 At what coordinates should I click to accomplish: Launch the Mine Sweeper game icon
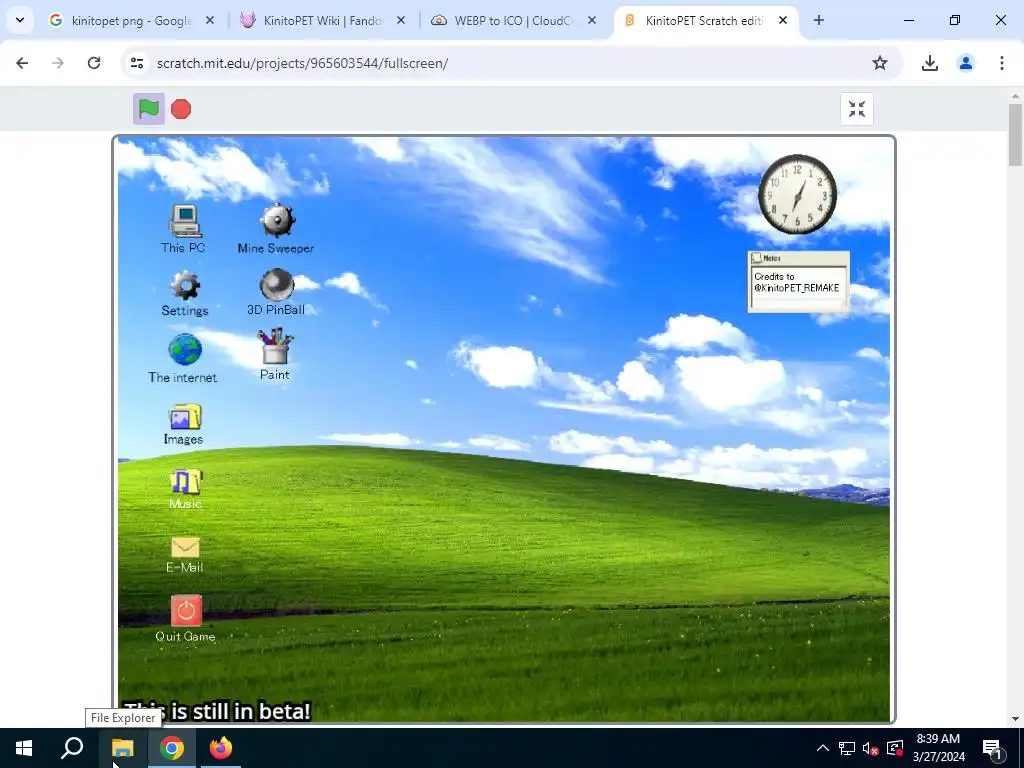(276, 229)
